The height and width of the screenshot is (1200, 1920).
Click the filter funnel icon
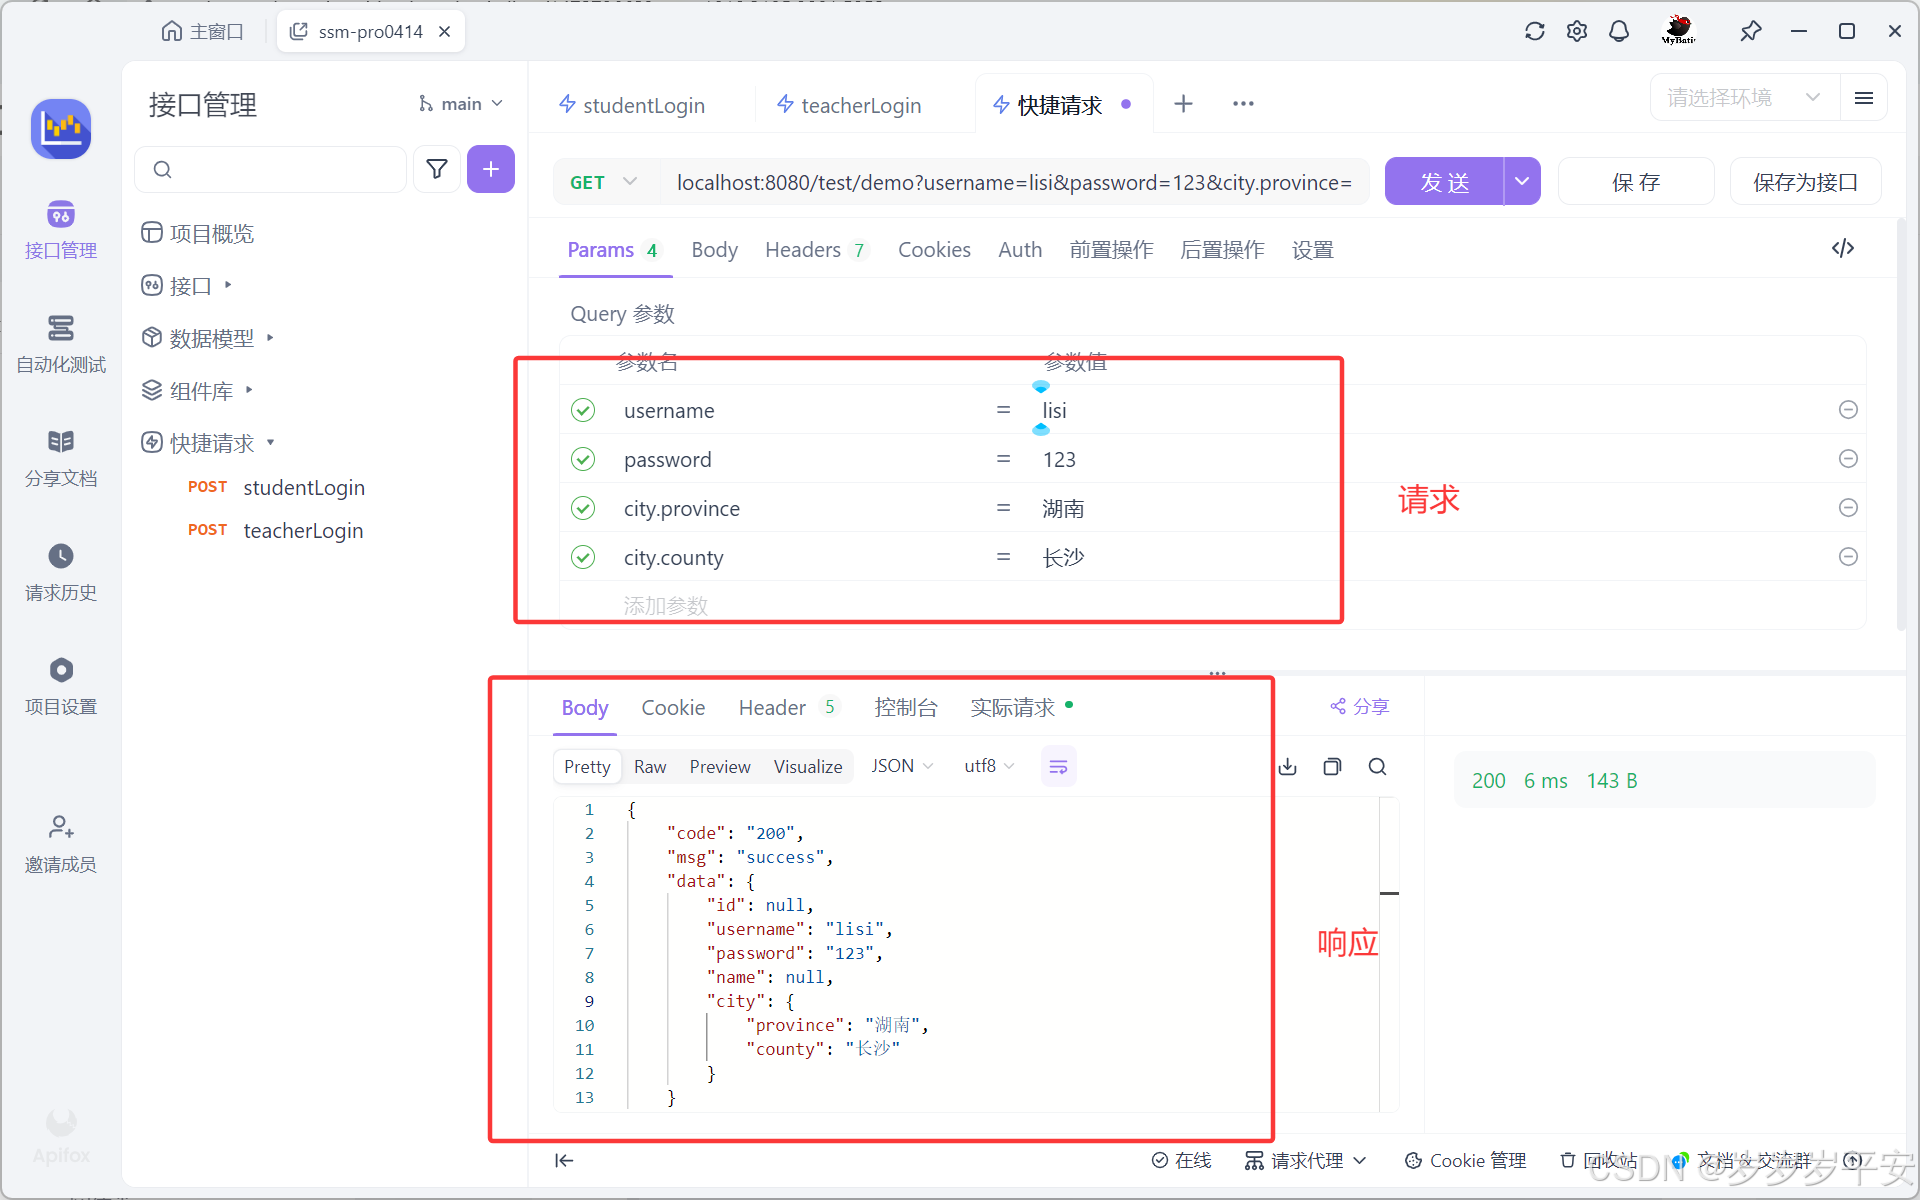pyautogui.click(x=437, y=169)
